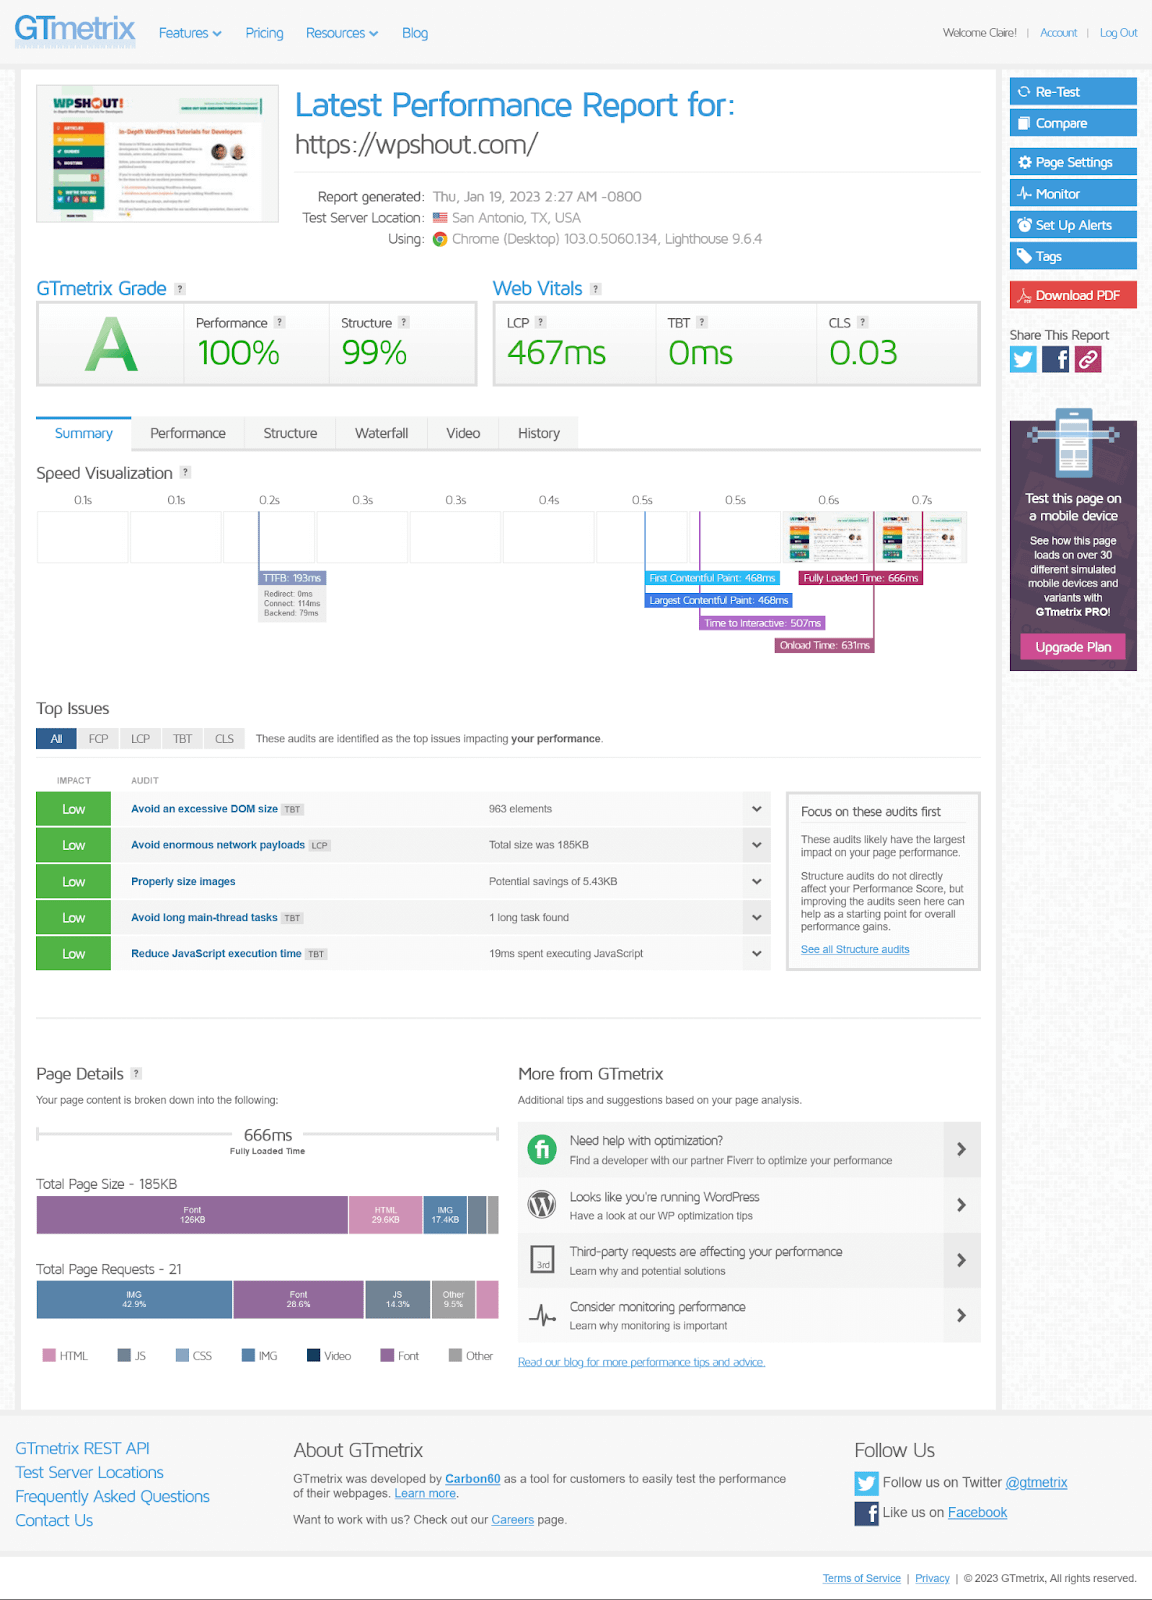Expand the enormous network payloads audit
1152x1600 pixels.
tap(757, 845)
